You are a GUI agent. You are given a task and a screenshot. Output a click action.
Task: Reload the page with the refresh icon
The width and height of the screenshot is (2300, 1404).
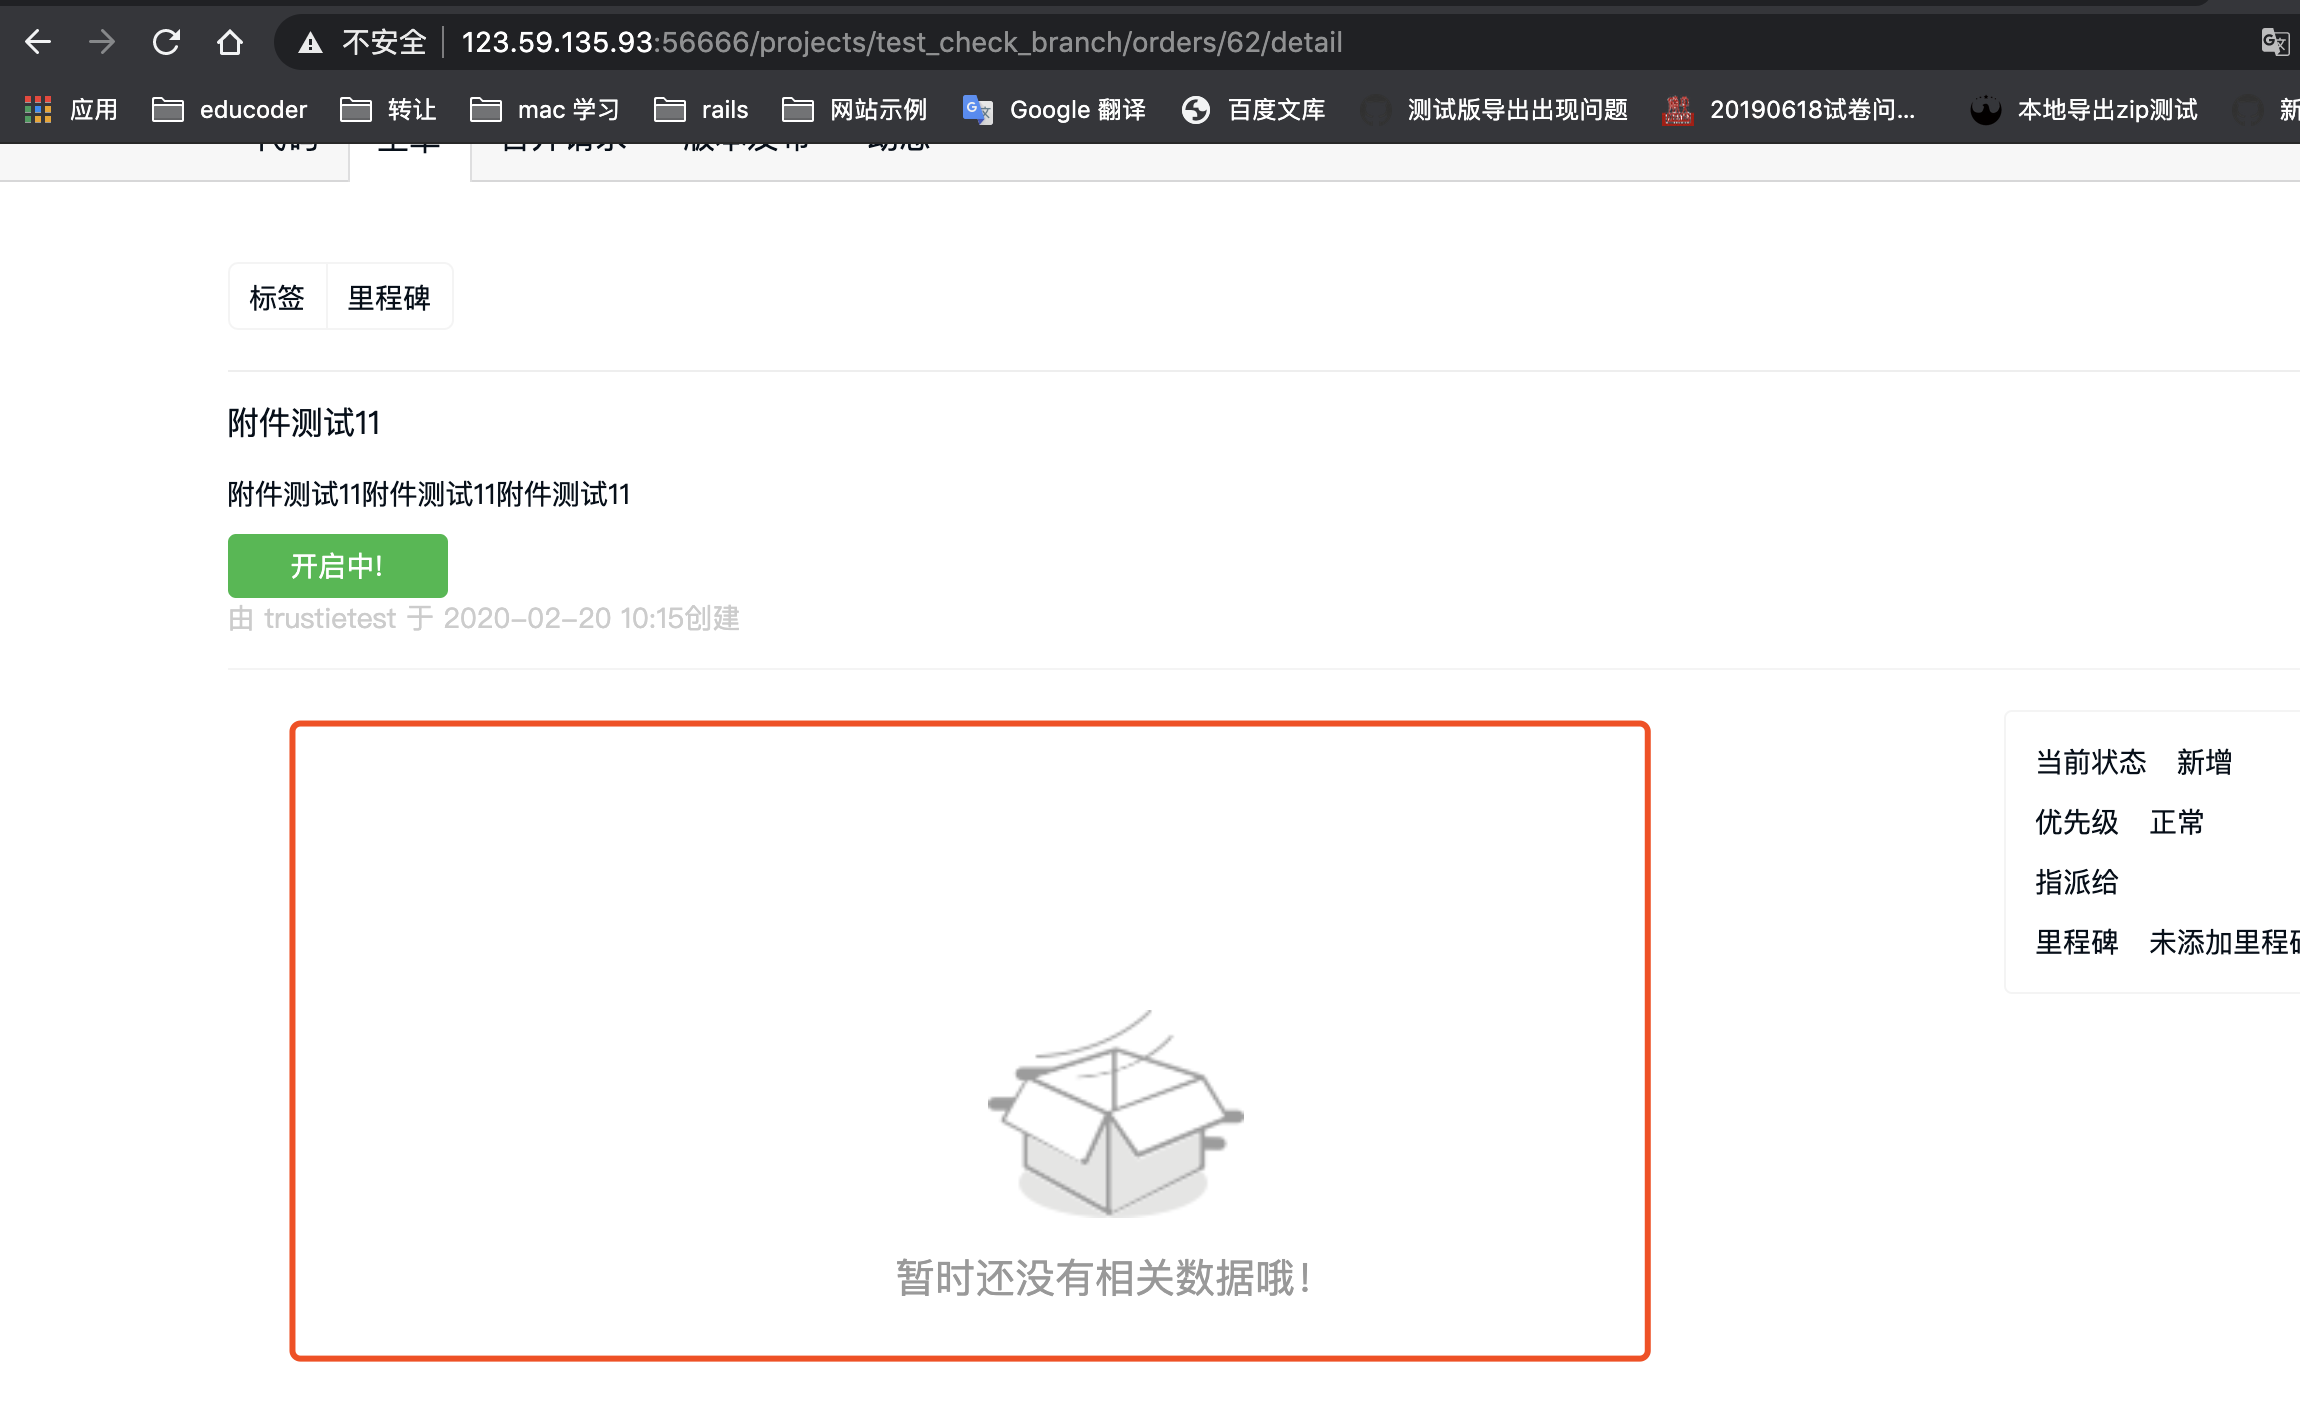click(166, 42)
